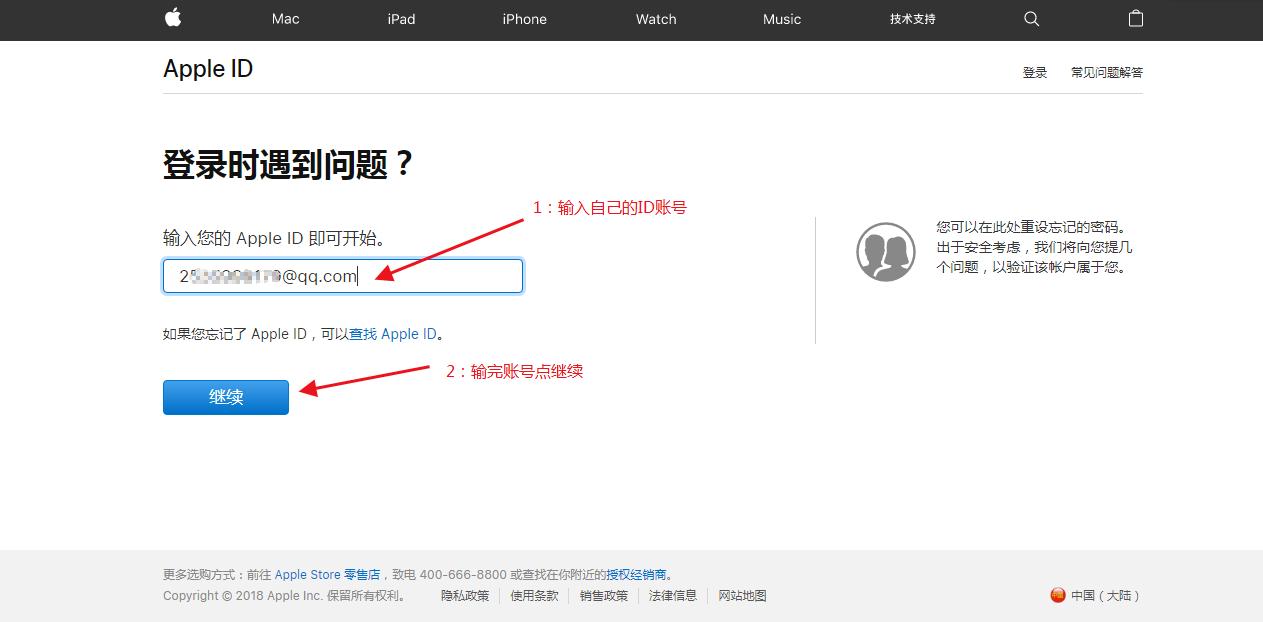The image size is (1263, 622).
Task: Open the 授权经销商 link
Action: pos(636,575)
